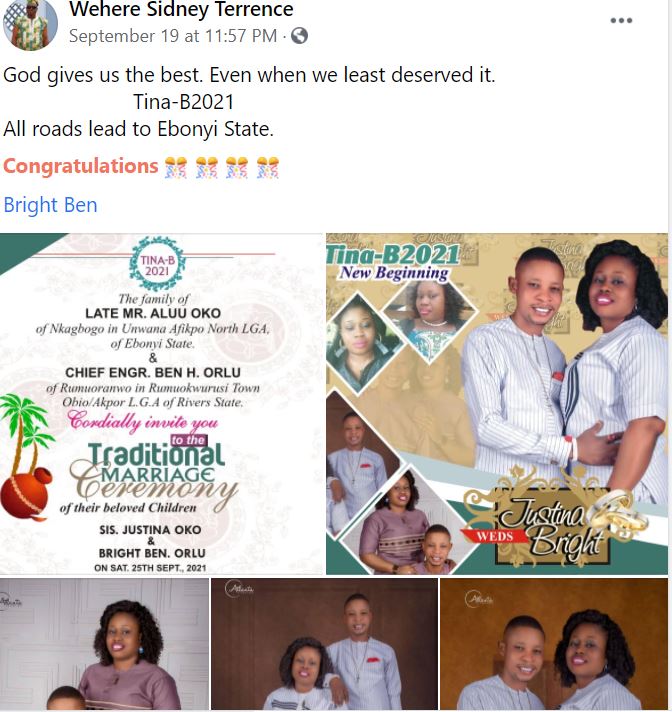Open the middle couple photo on brown backdrop
Screen dimensions: 672x712
point(324,644)
